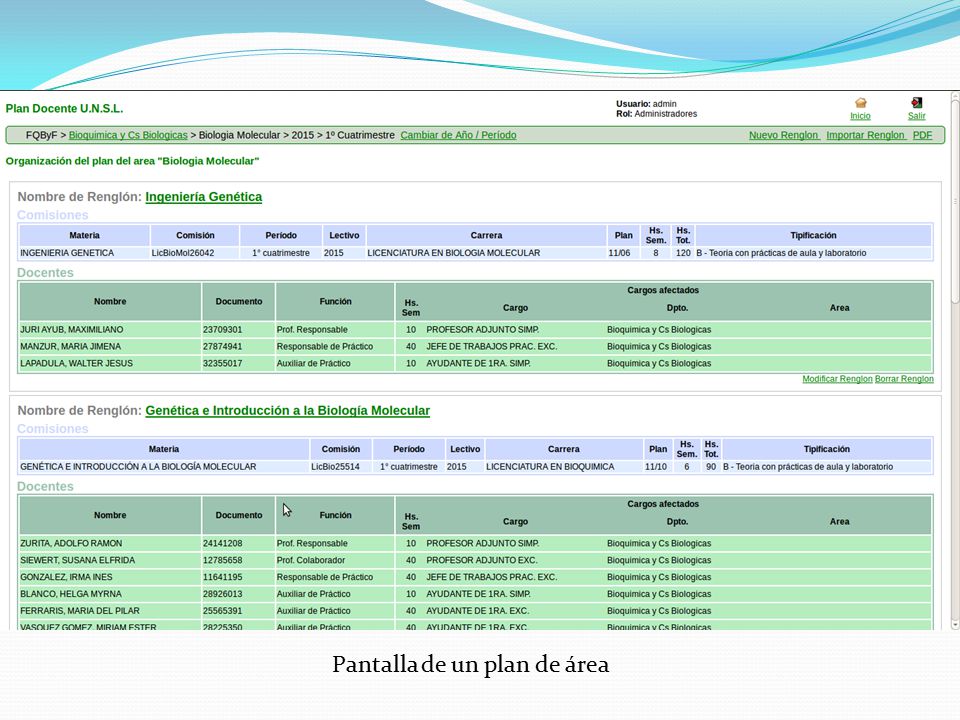Image resolution: width=960 pixels, height=720 pixels.
Task: Open the PDF export link
Action: [x=922, y=135]
